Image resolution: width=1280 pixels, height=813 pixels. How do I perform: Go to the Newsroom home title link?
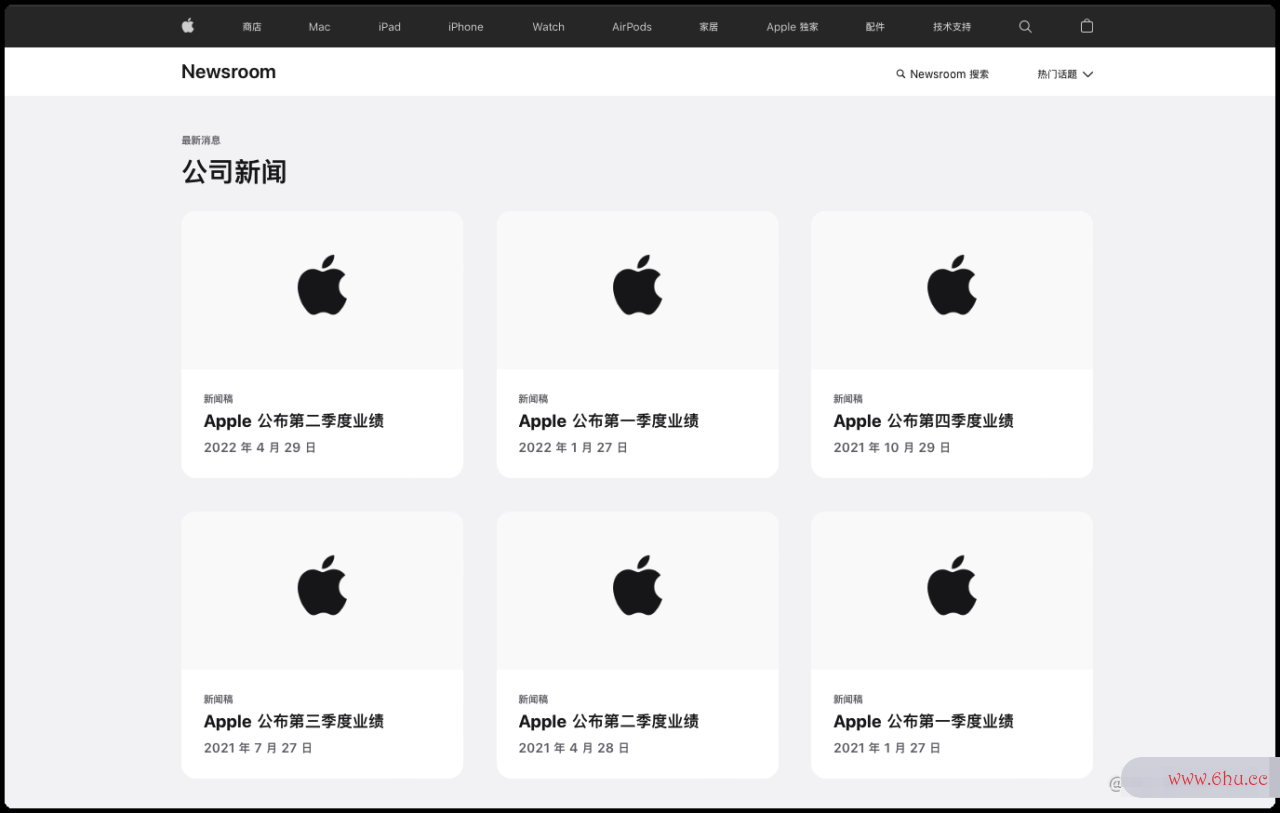(x=229, y=72)
